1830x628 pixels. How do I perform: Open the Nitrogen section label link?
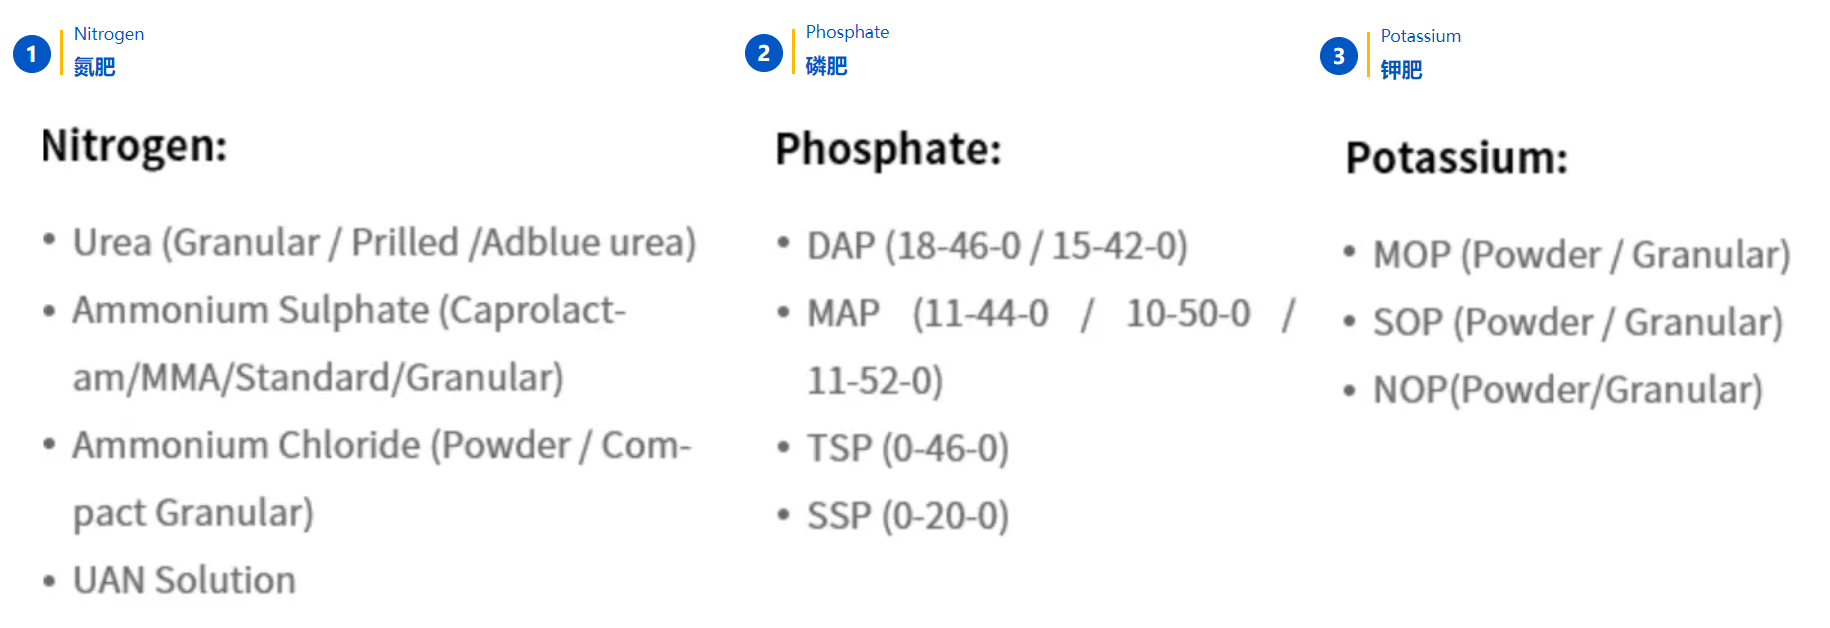click(109, 34)
